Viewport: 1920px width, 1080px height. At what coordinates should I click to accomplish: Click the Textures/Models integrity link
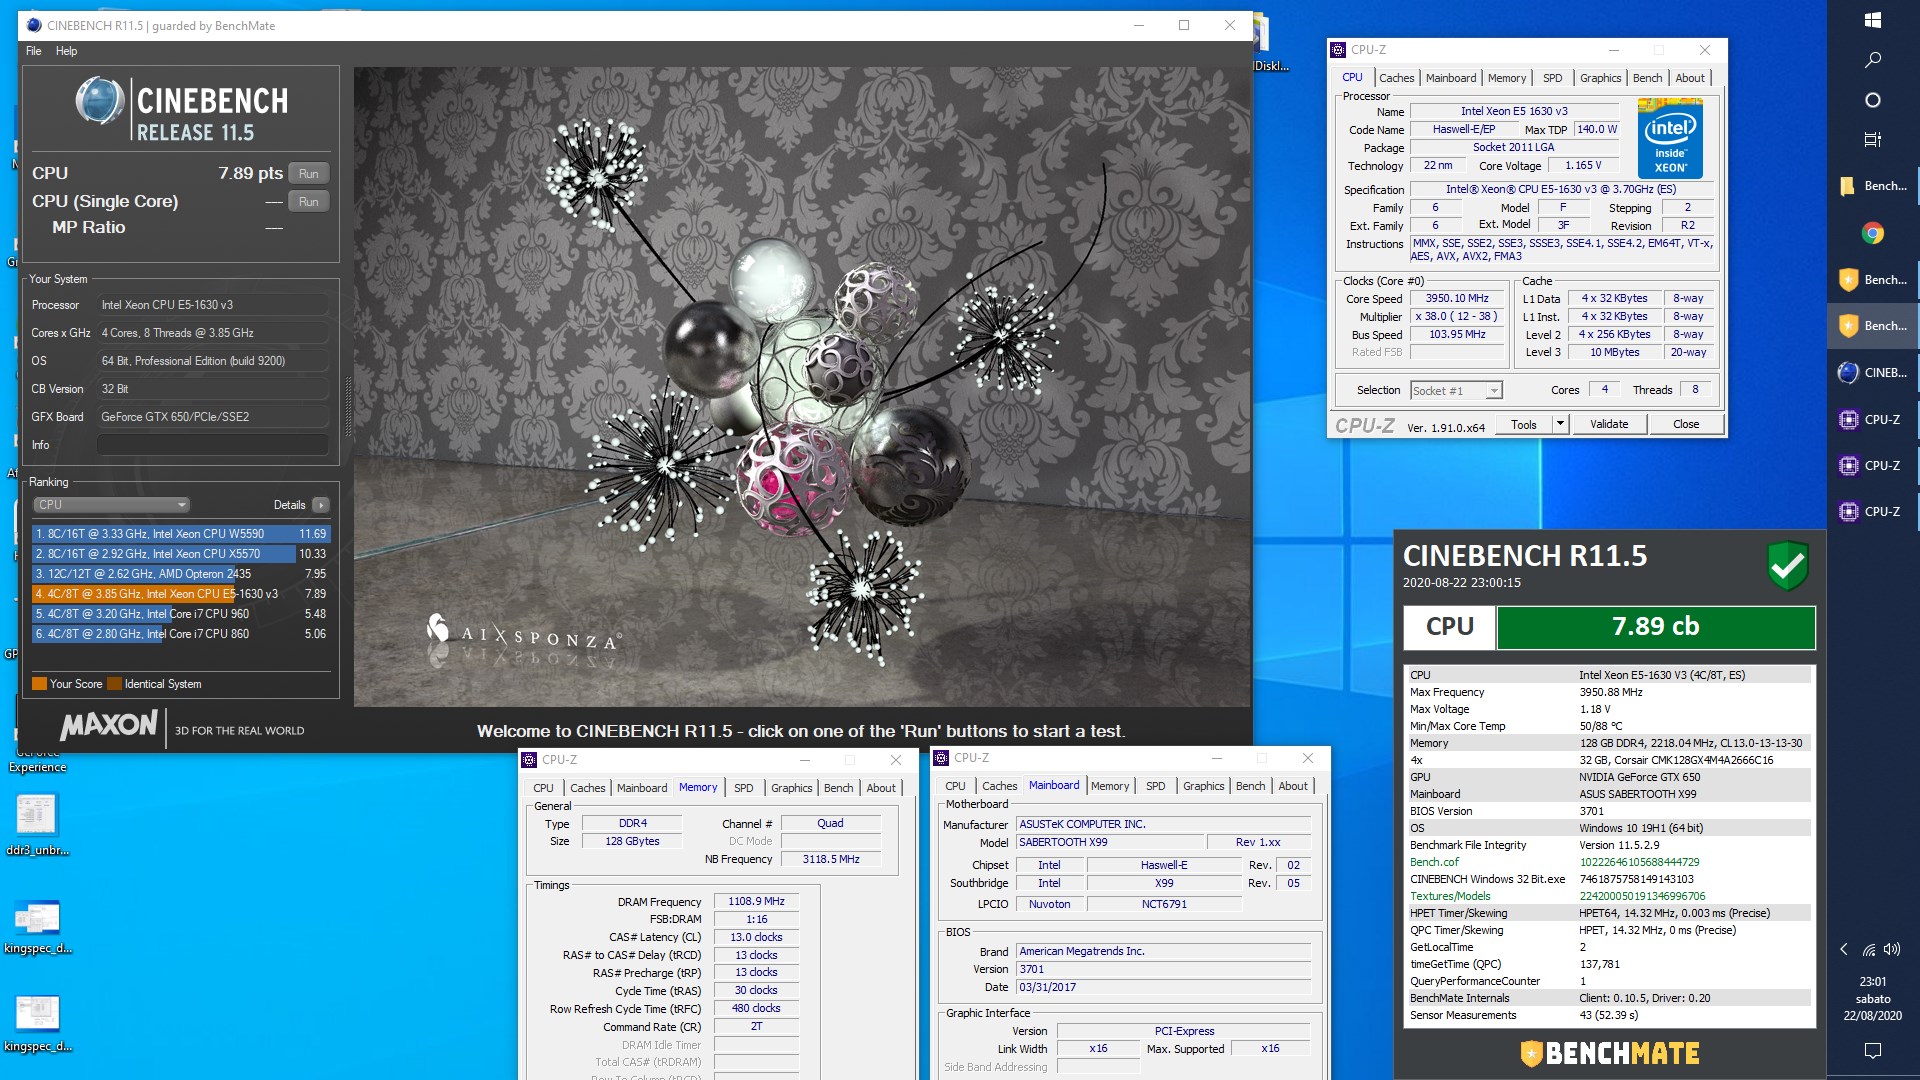coord(1450,896)
